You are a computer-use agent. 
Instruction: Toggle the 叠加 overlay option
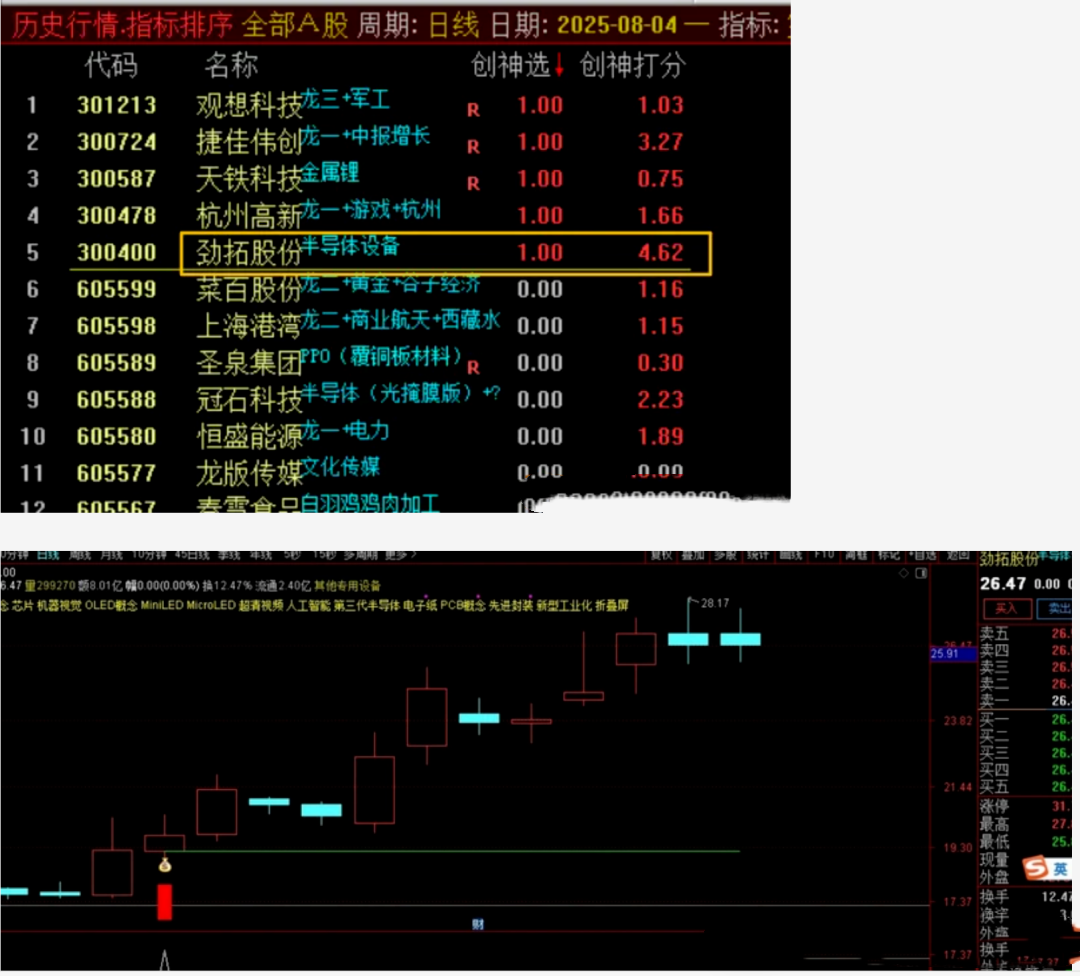pos(693,554)
